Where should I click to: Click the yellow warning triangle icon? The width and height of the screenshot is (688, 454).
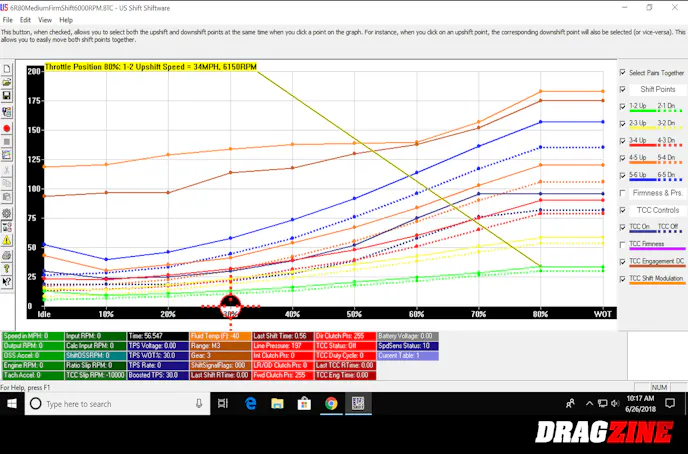[x=7, y=241]
